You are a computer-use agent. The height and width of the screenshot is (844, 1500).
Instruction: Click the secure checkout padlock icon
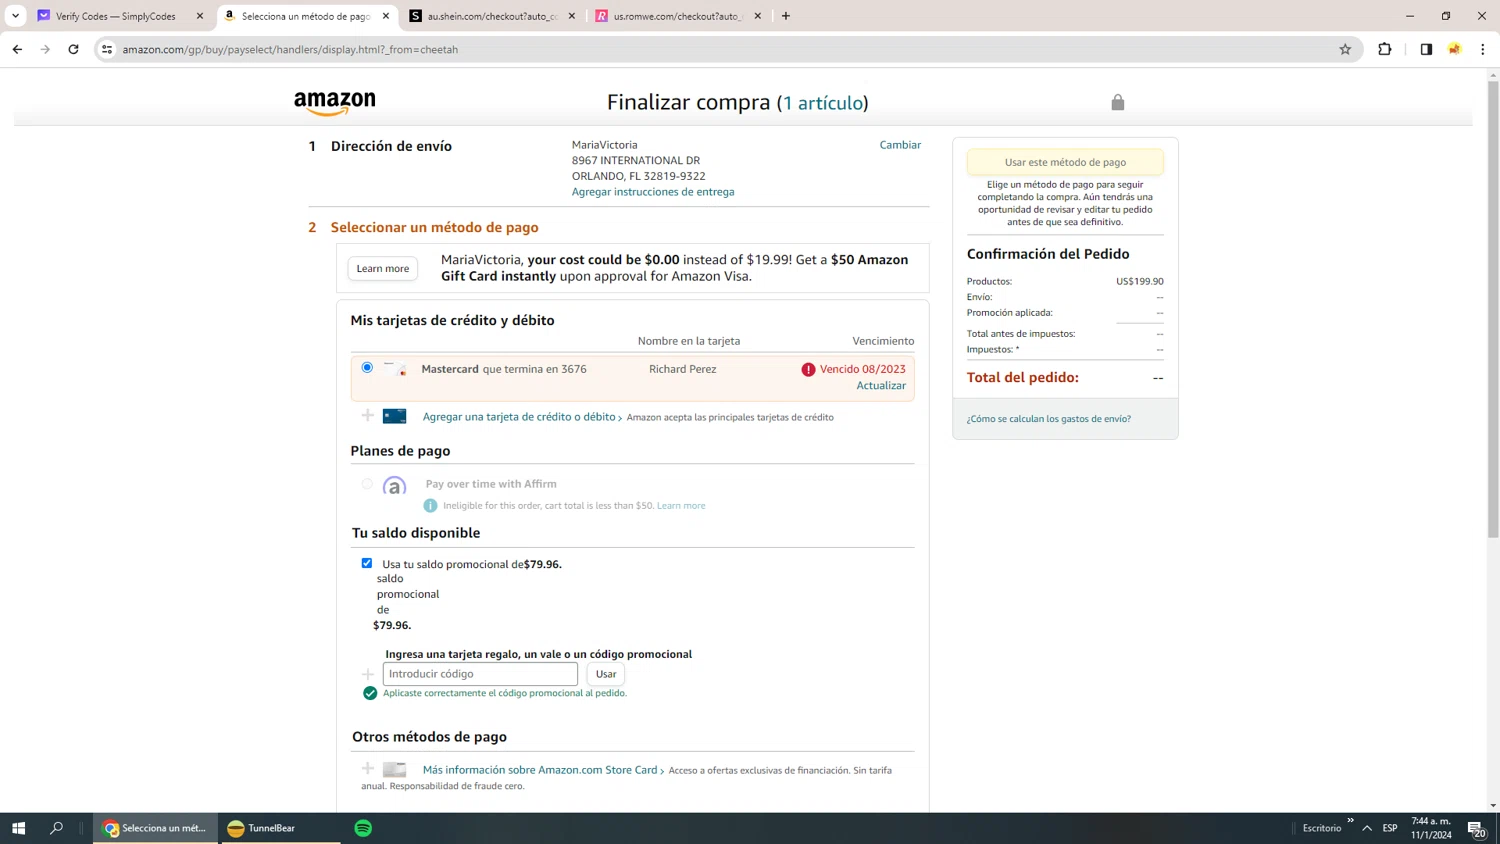(1118, 102)
